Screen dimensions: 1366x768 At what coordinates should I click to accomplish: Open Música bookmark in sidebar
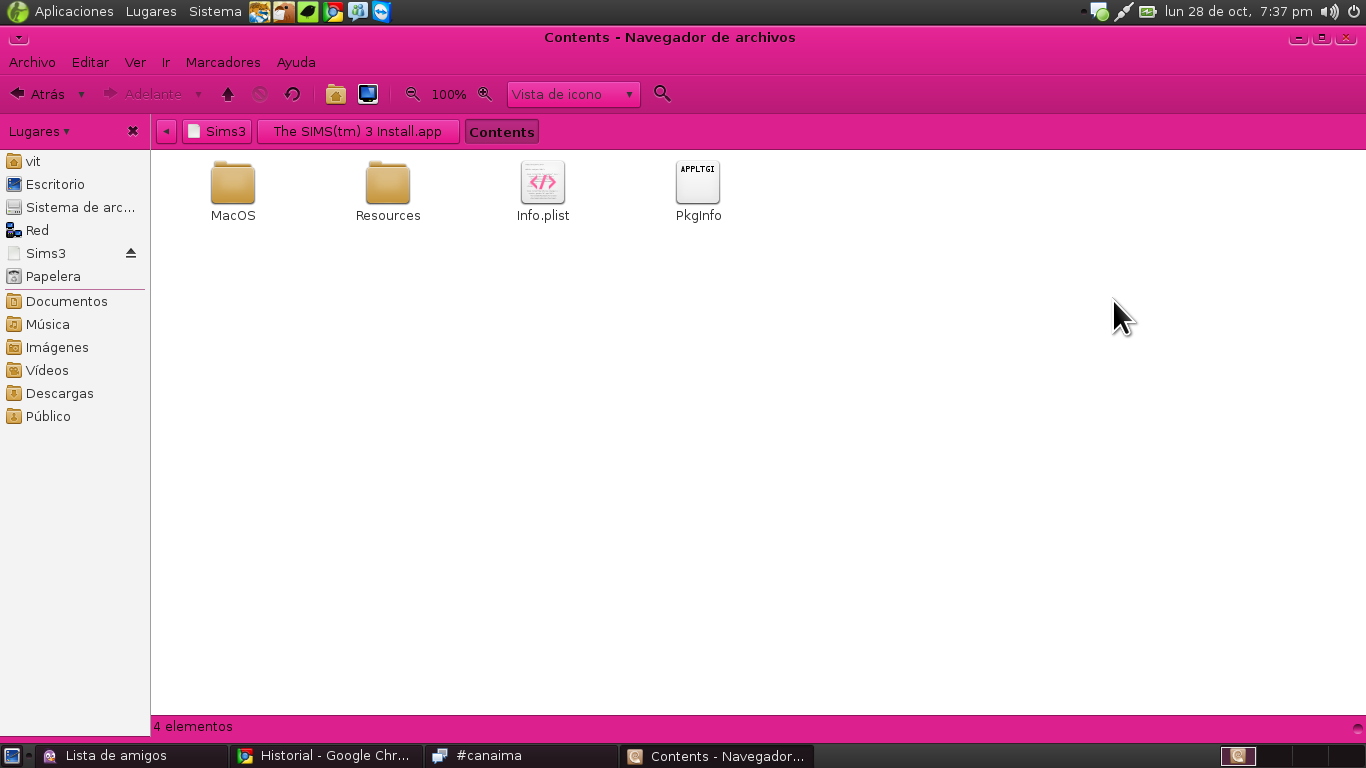click(75, 324)
